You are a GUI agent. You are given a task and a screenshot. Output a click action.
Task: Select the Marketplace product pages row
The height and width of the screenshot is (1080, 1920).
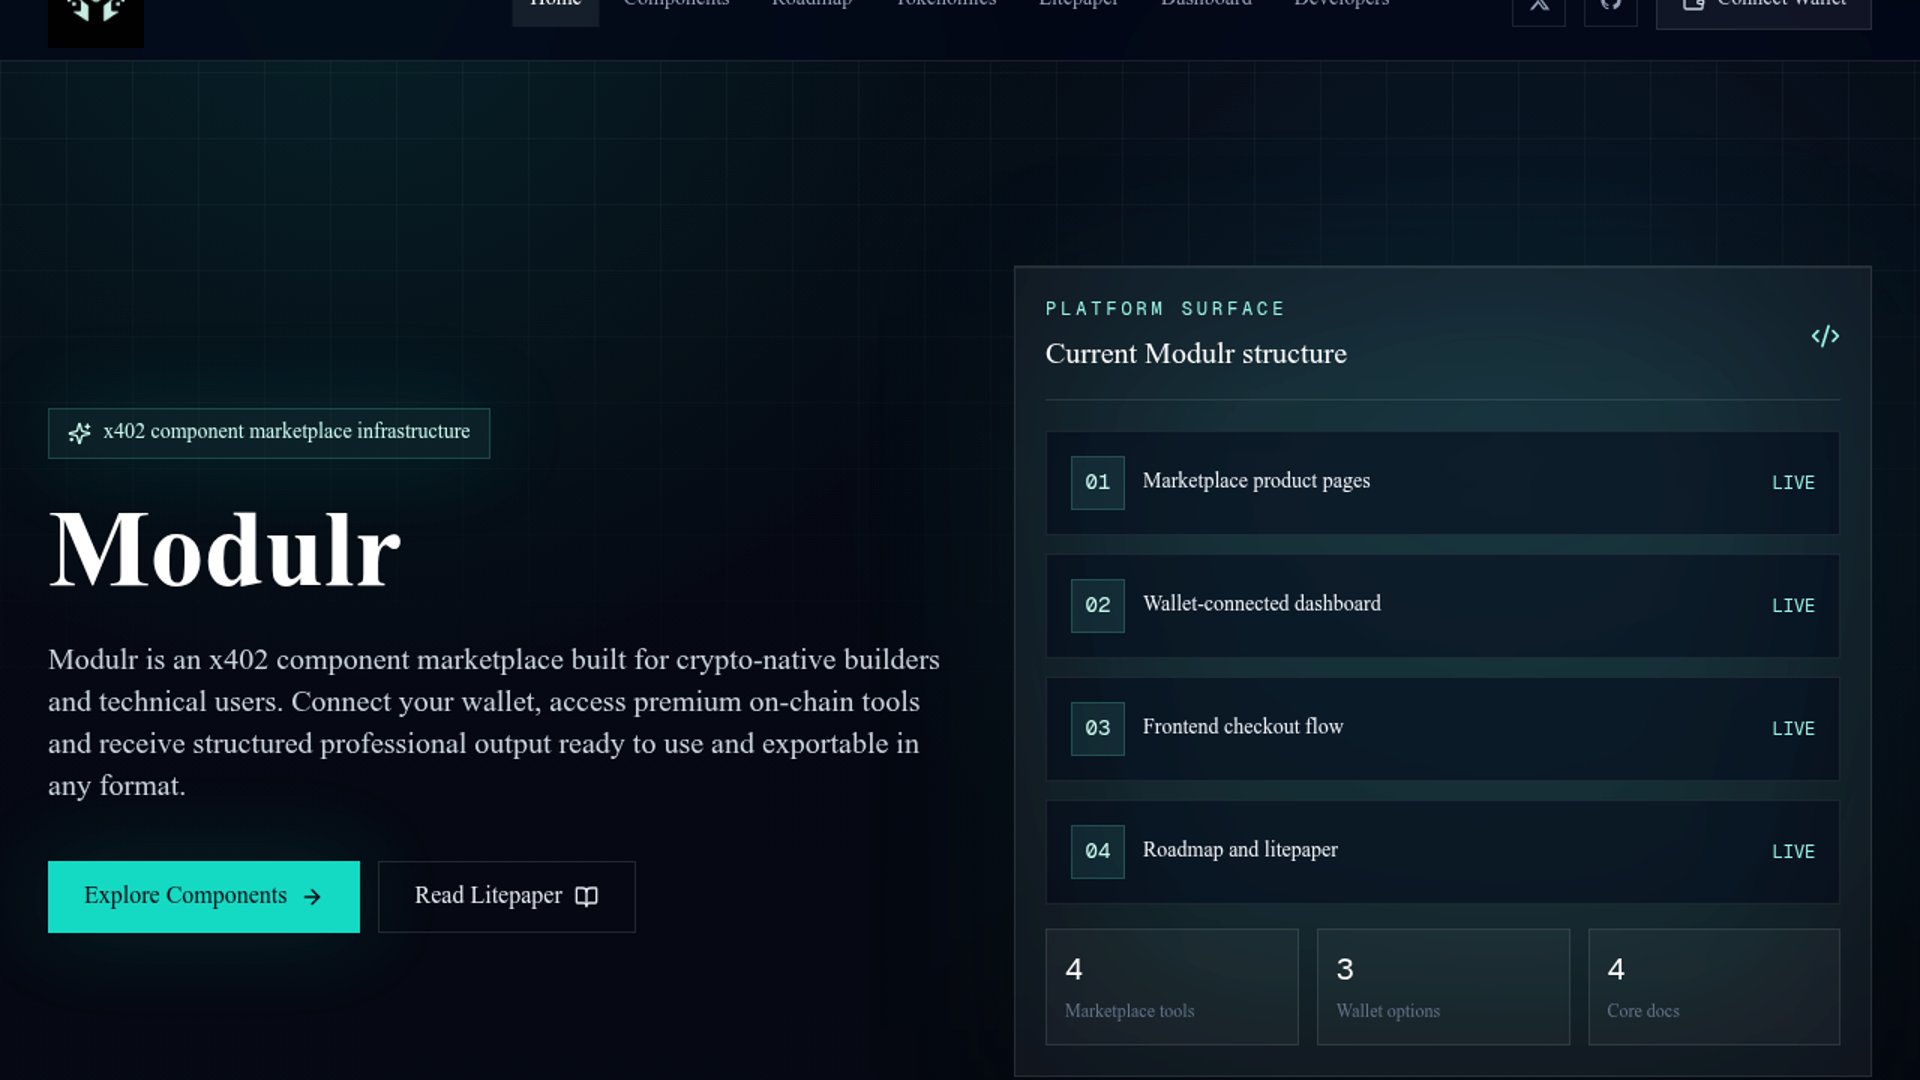tap(1442, 483)
